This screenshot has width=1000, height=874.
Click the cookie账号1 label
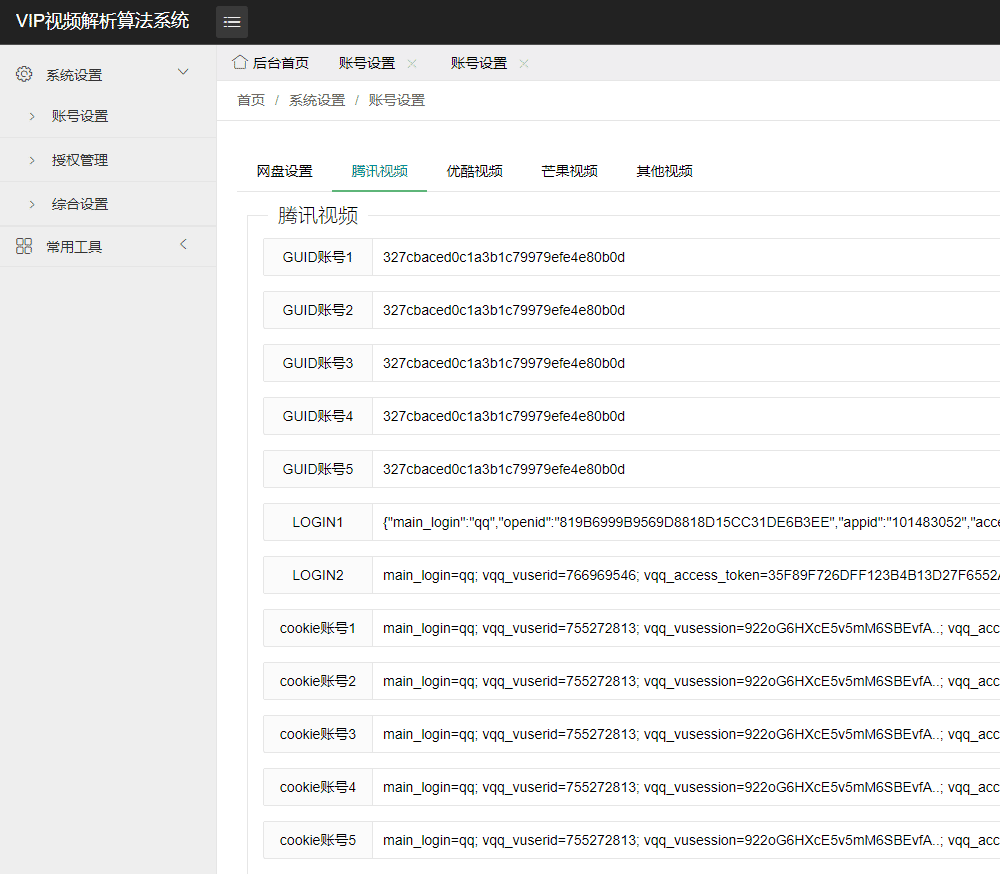point(318,628)
